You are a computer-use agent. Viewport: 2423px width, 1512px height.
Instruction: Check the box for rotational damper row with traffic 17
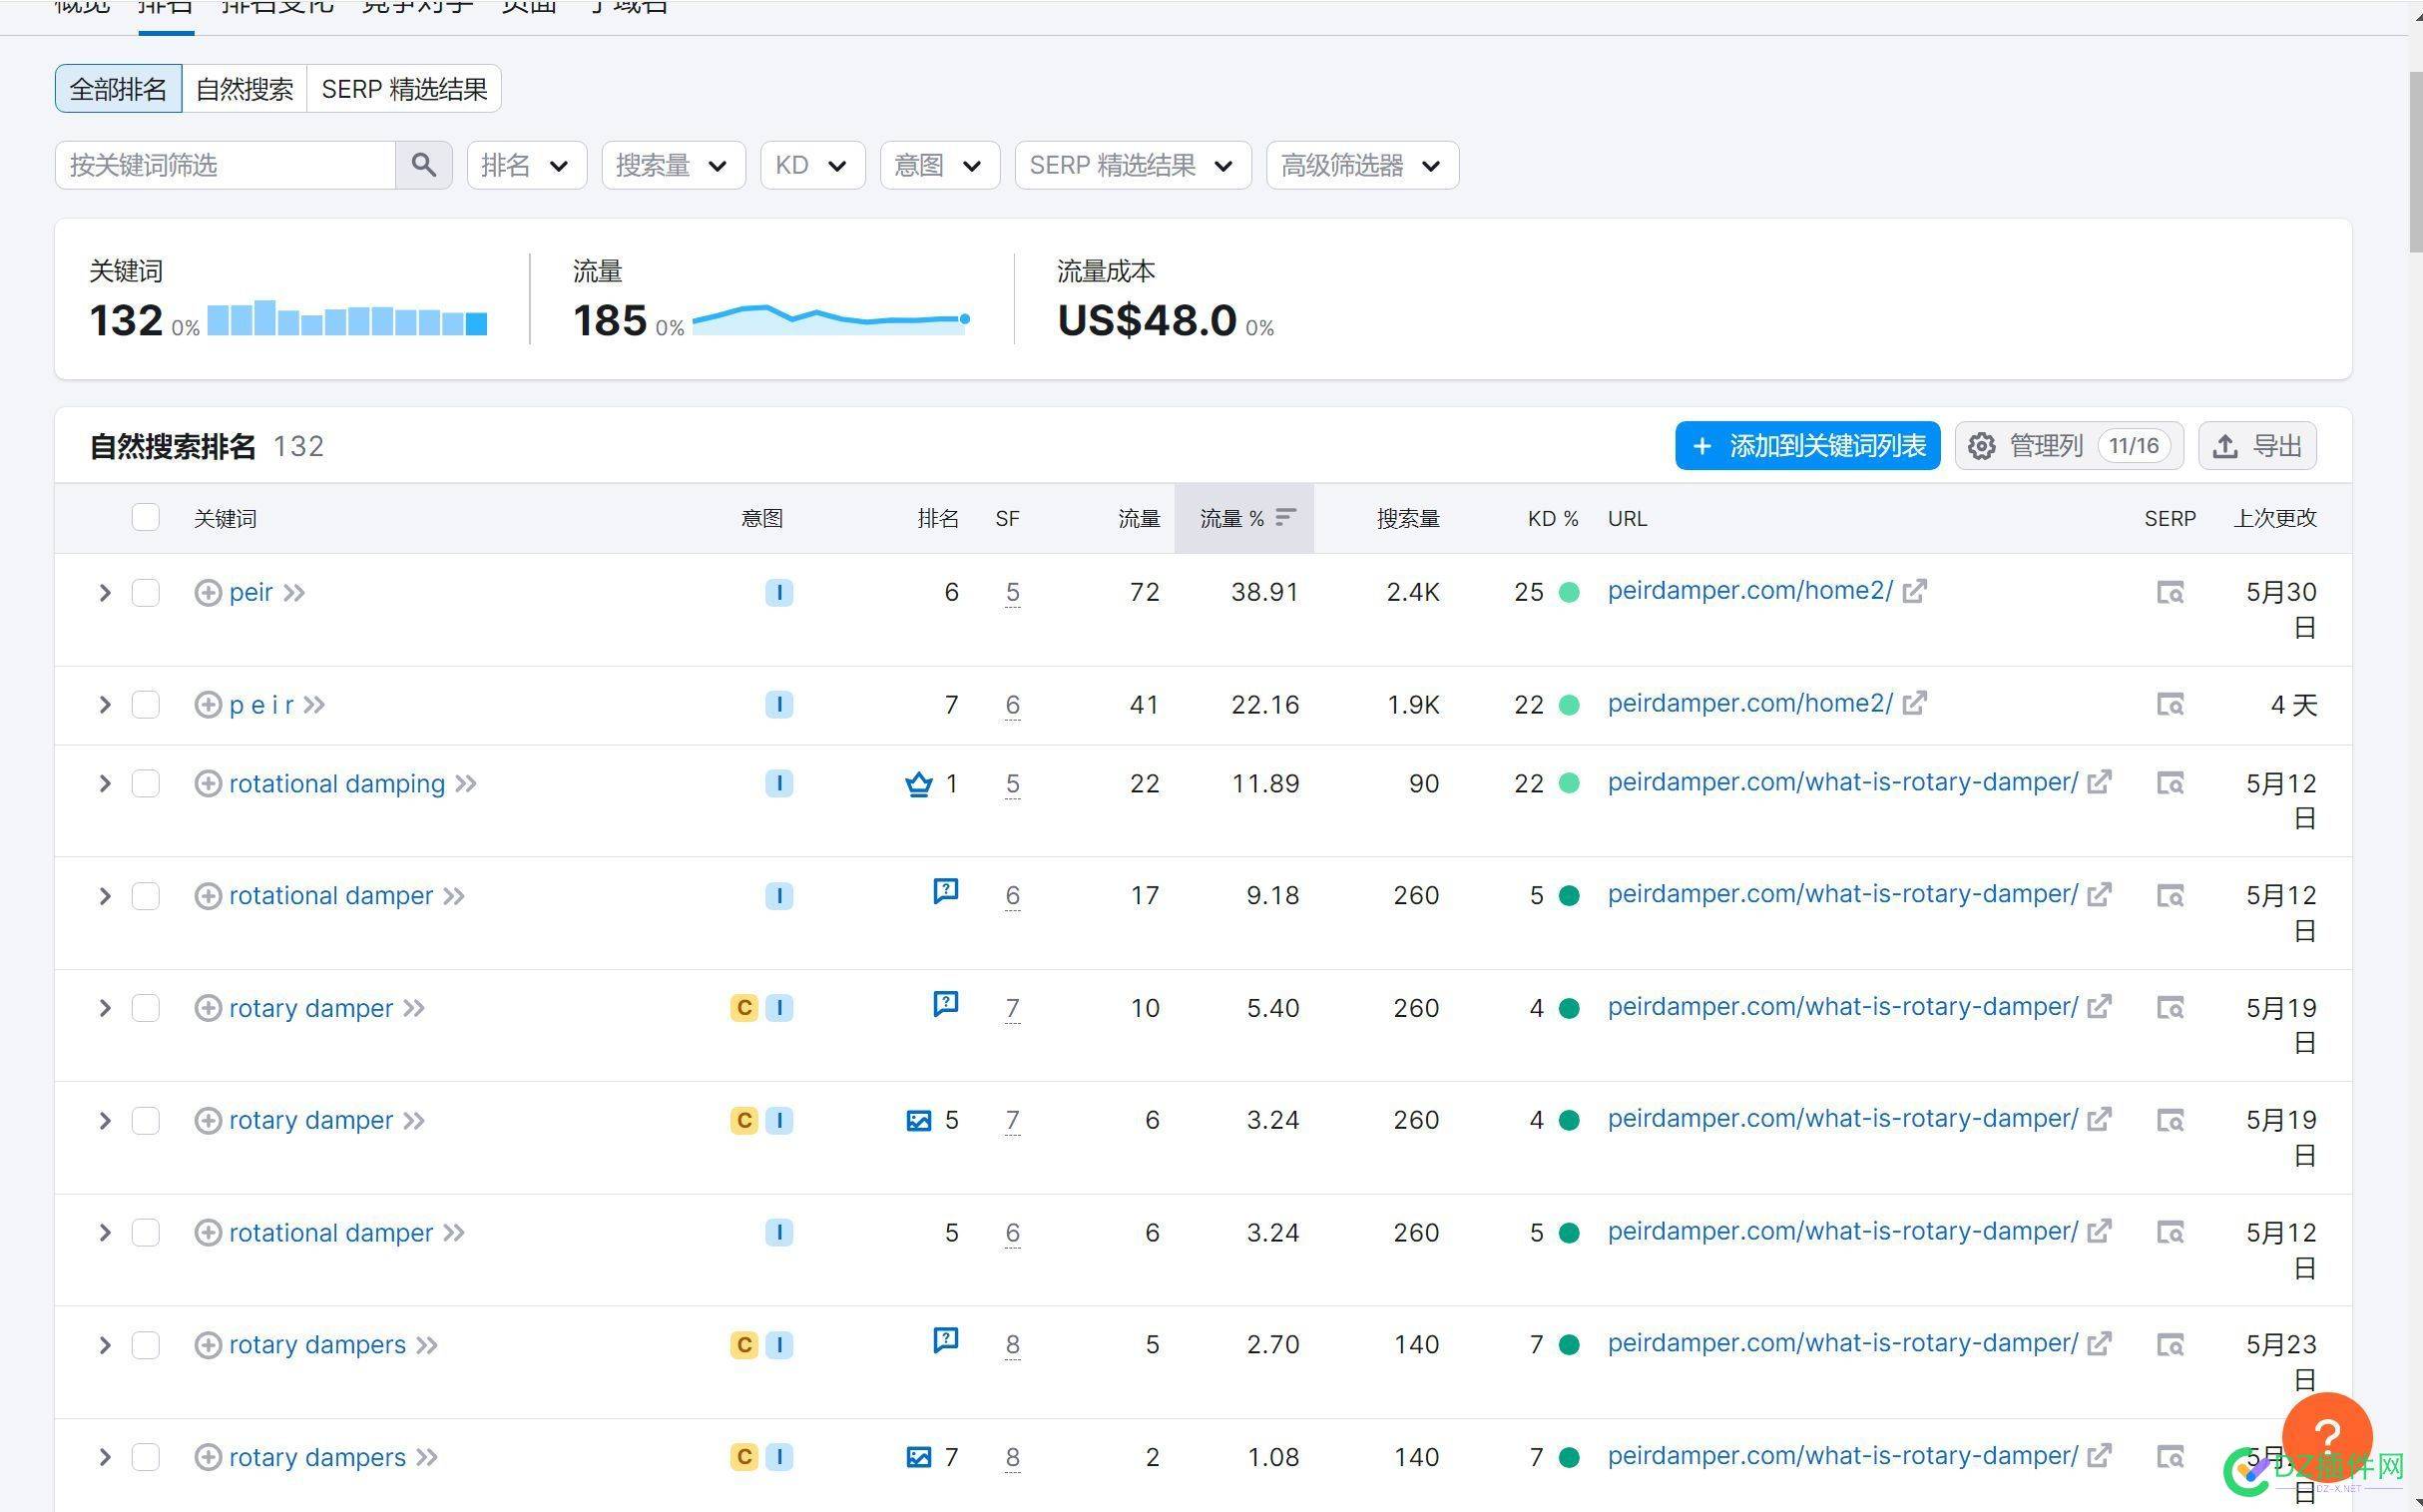coord(146,896)
